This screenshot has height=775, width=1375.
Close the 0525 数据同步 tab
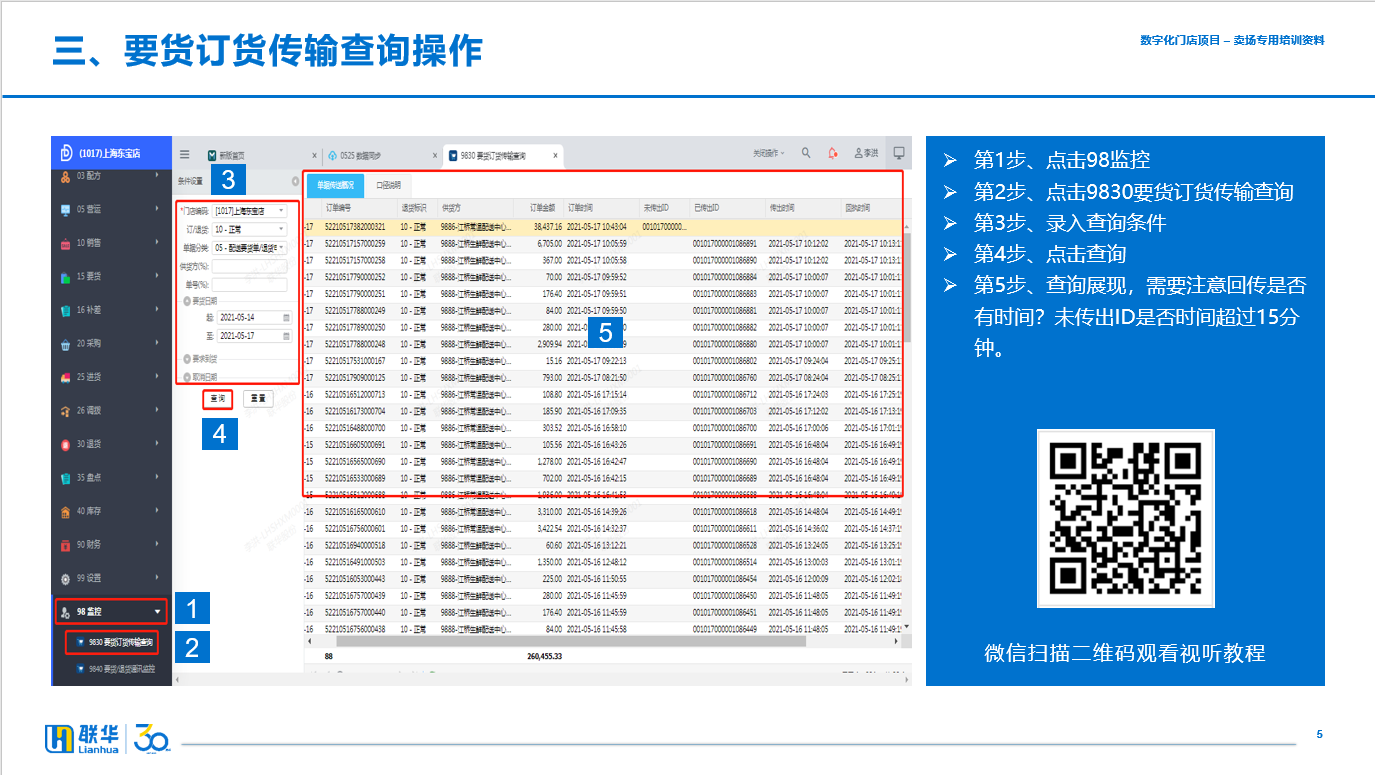[434, 156]
